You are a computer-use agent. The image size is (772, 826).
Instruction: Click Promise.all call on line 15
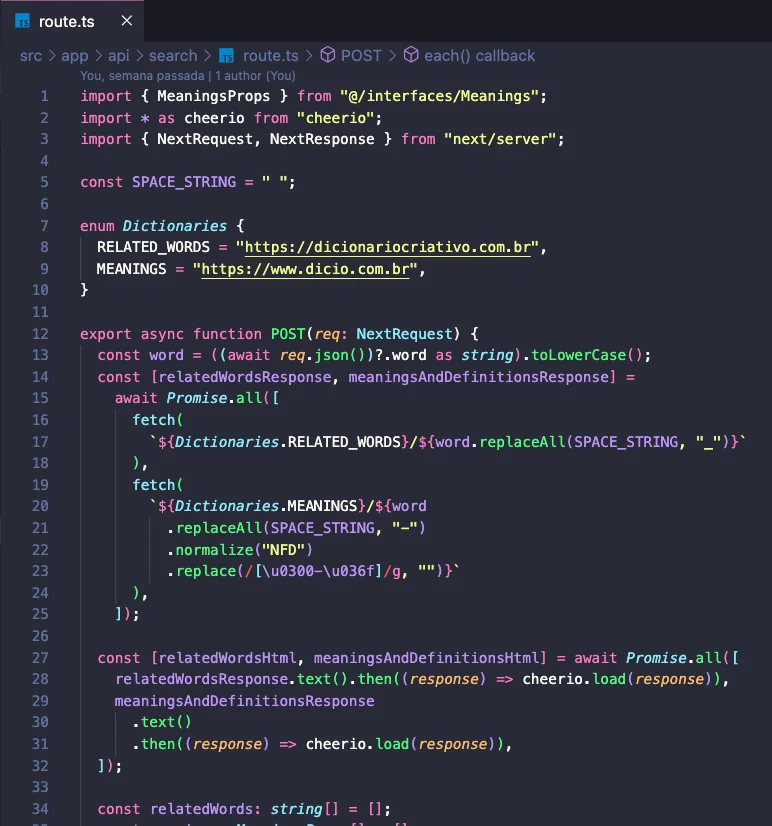click(x=214, y=398)
